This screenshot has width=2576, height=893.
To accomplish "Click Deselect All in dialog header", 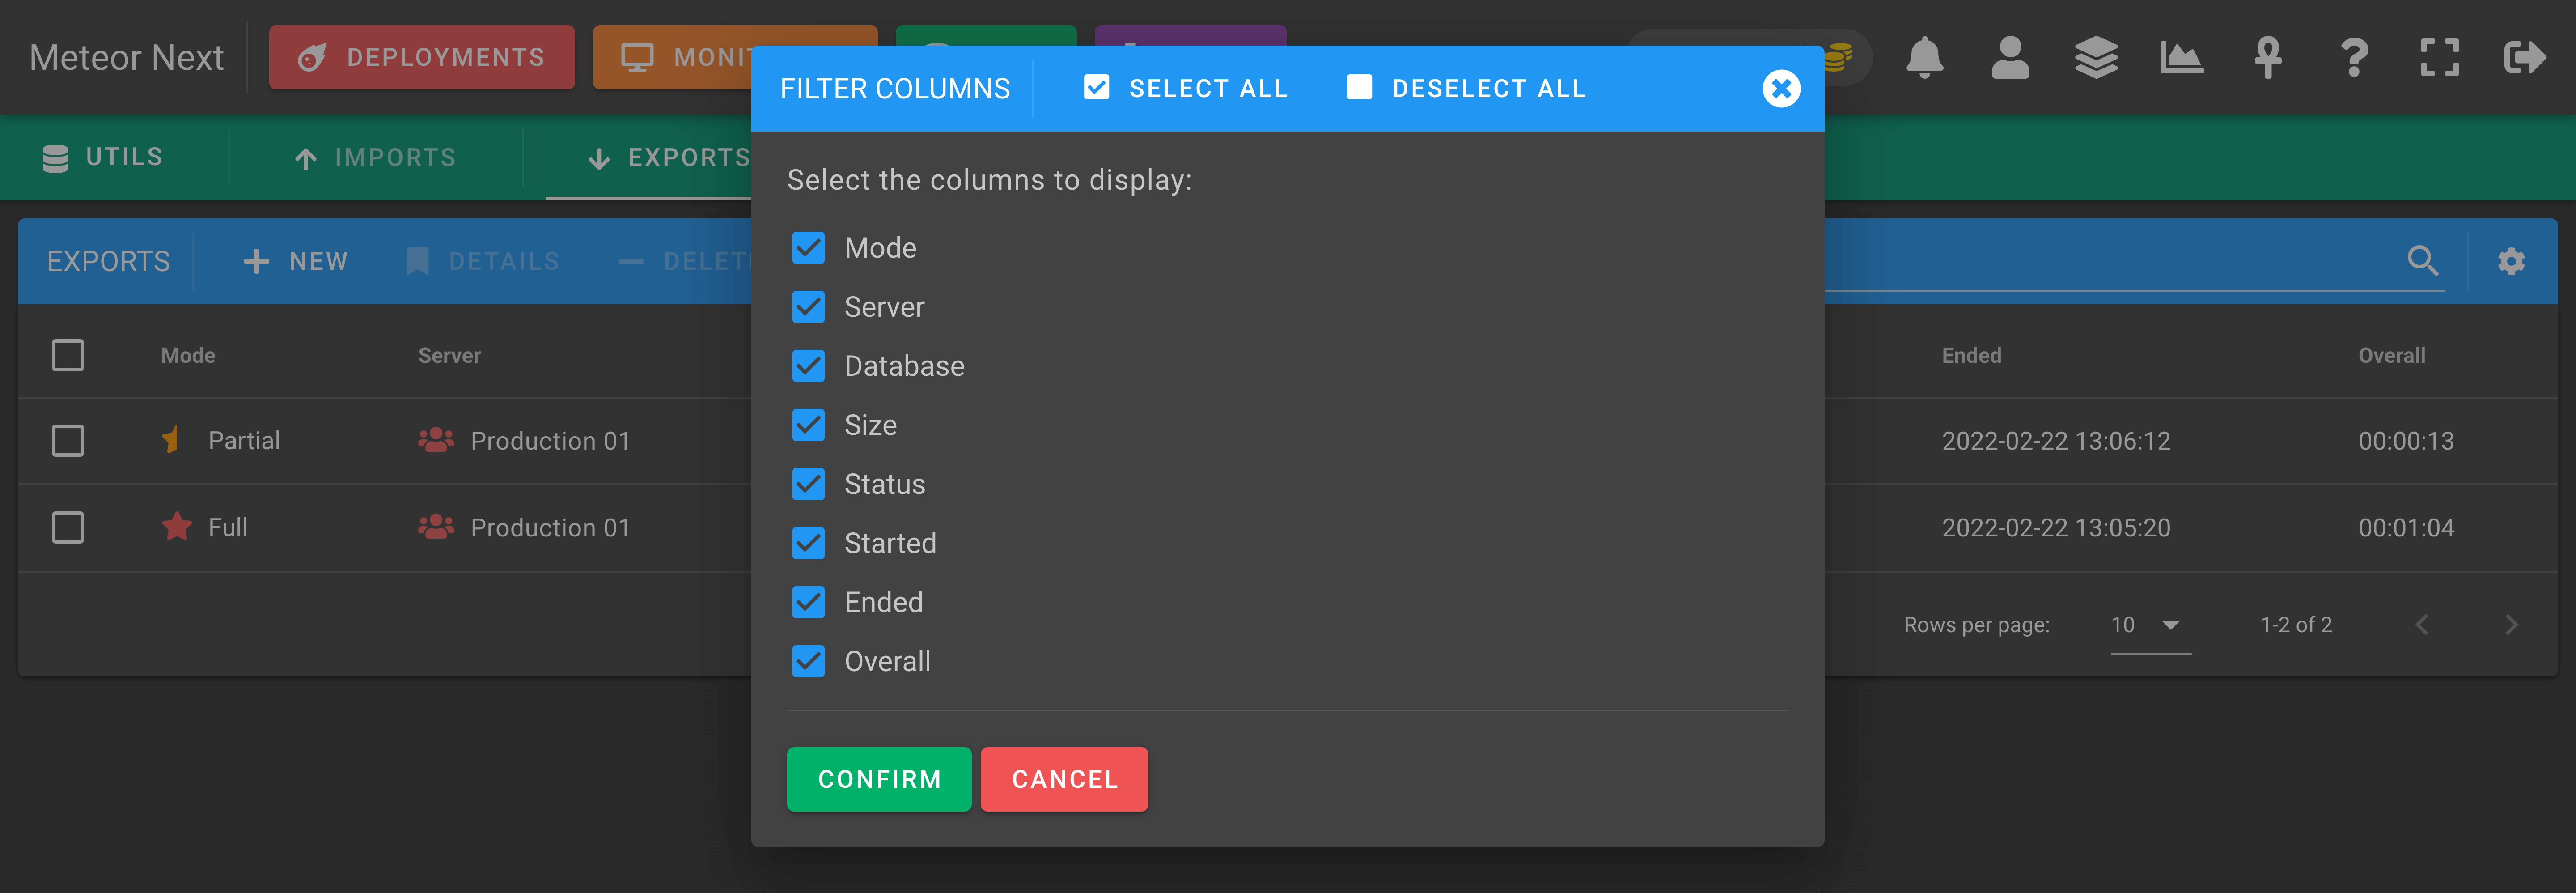I will click(1466, 89).
